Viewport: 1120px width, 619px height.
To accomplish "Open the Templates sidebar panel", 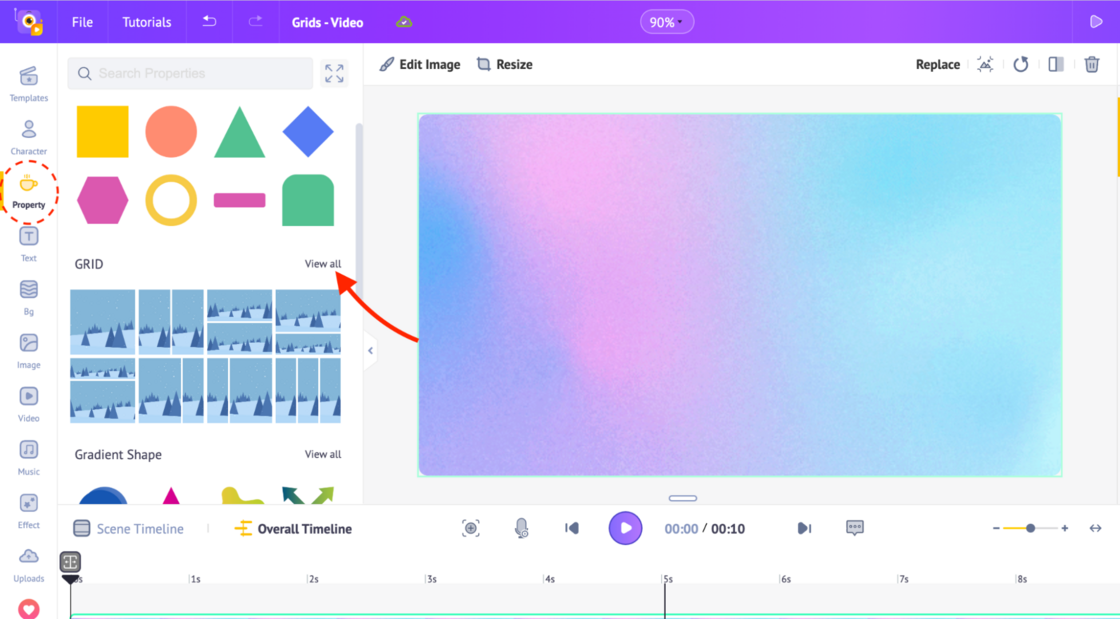I will (29, 84).
